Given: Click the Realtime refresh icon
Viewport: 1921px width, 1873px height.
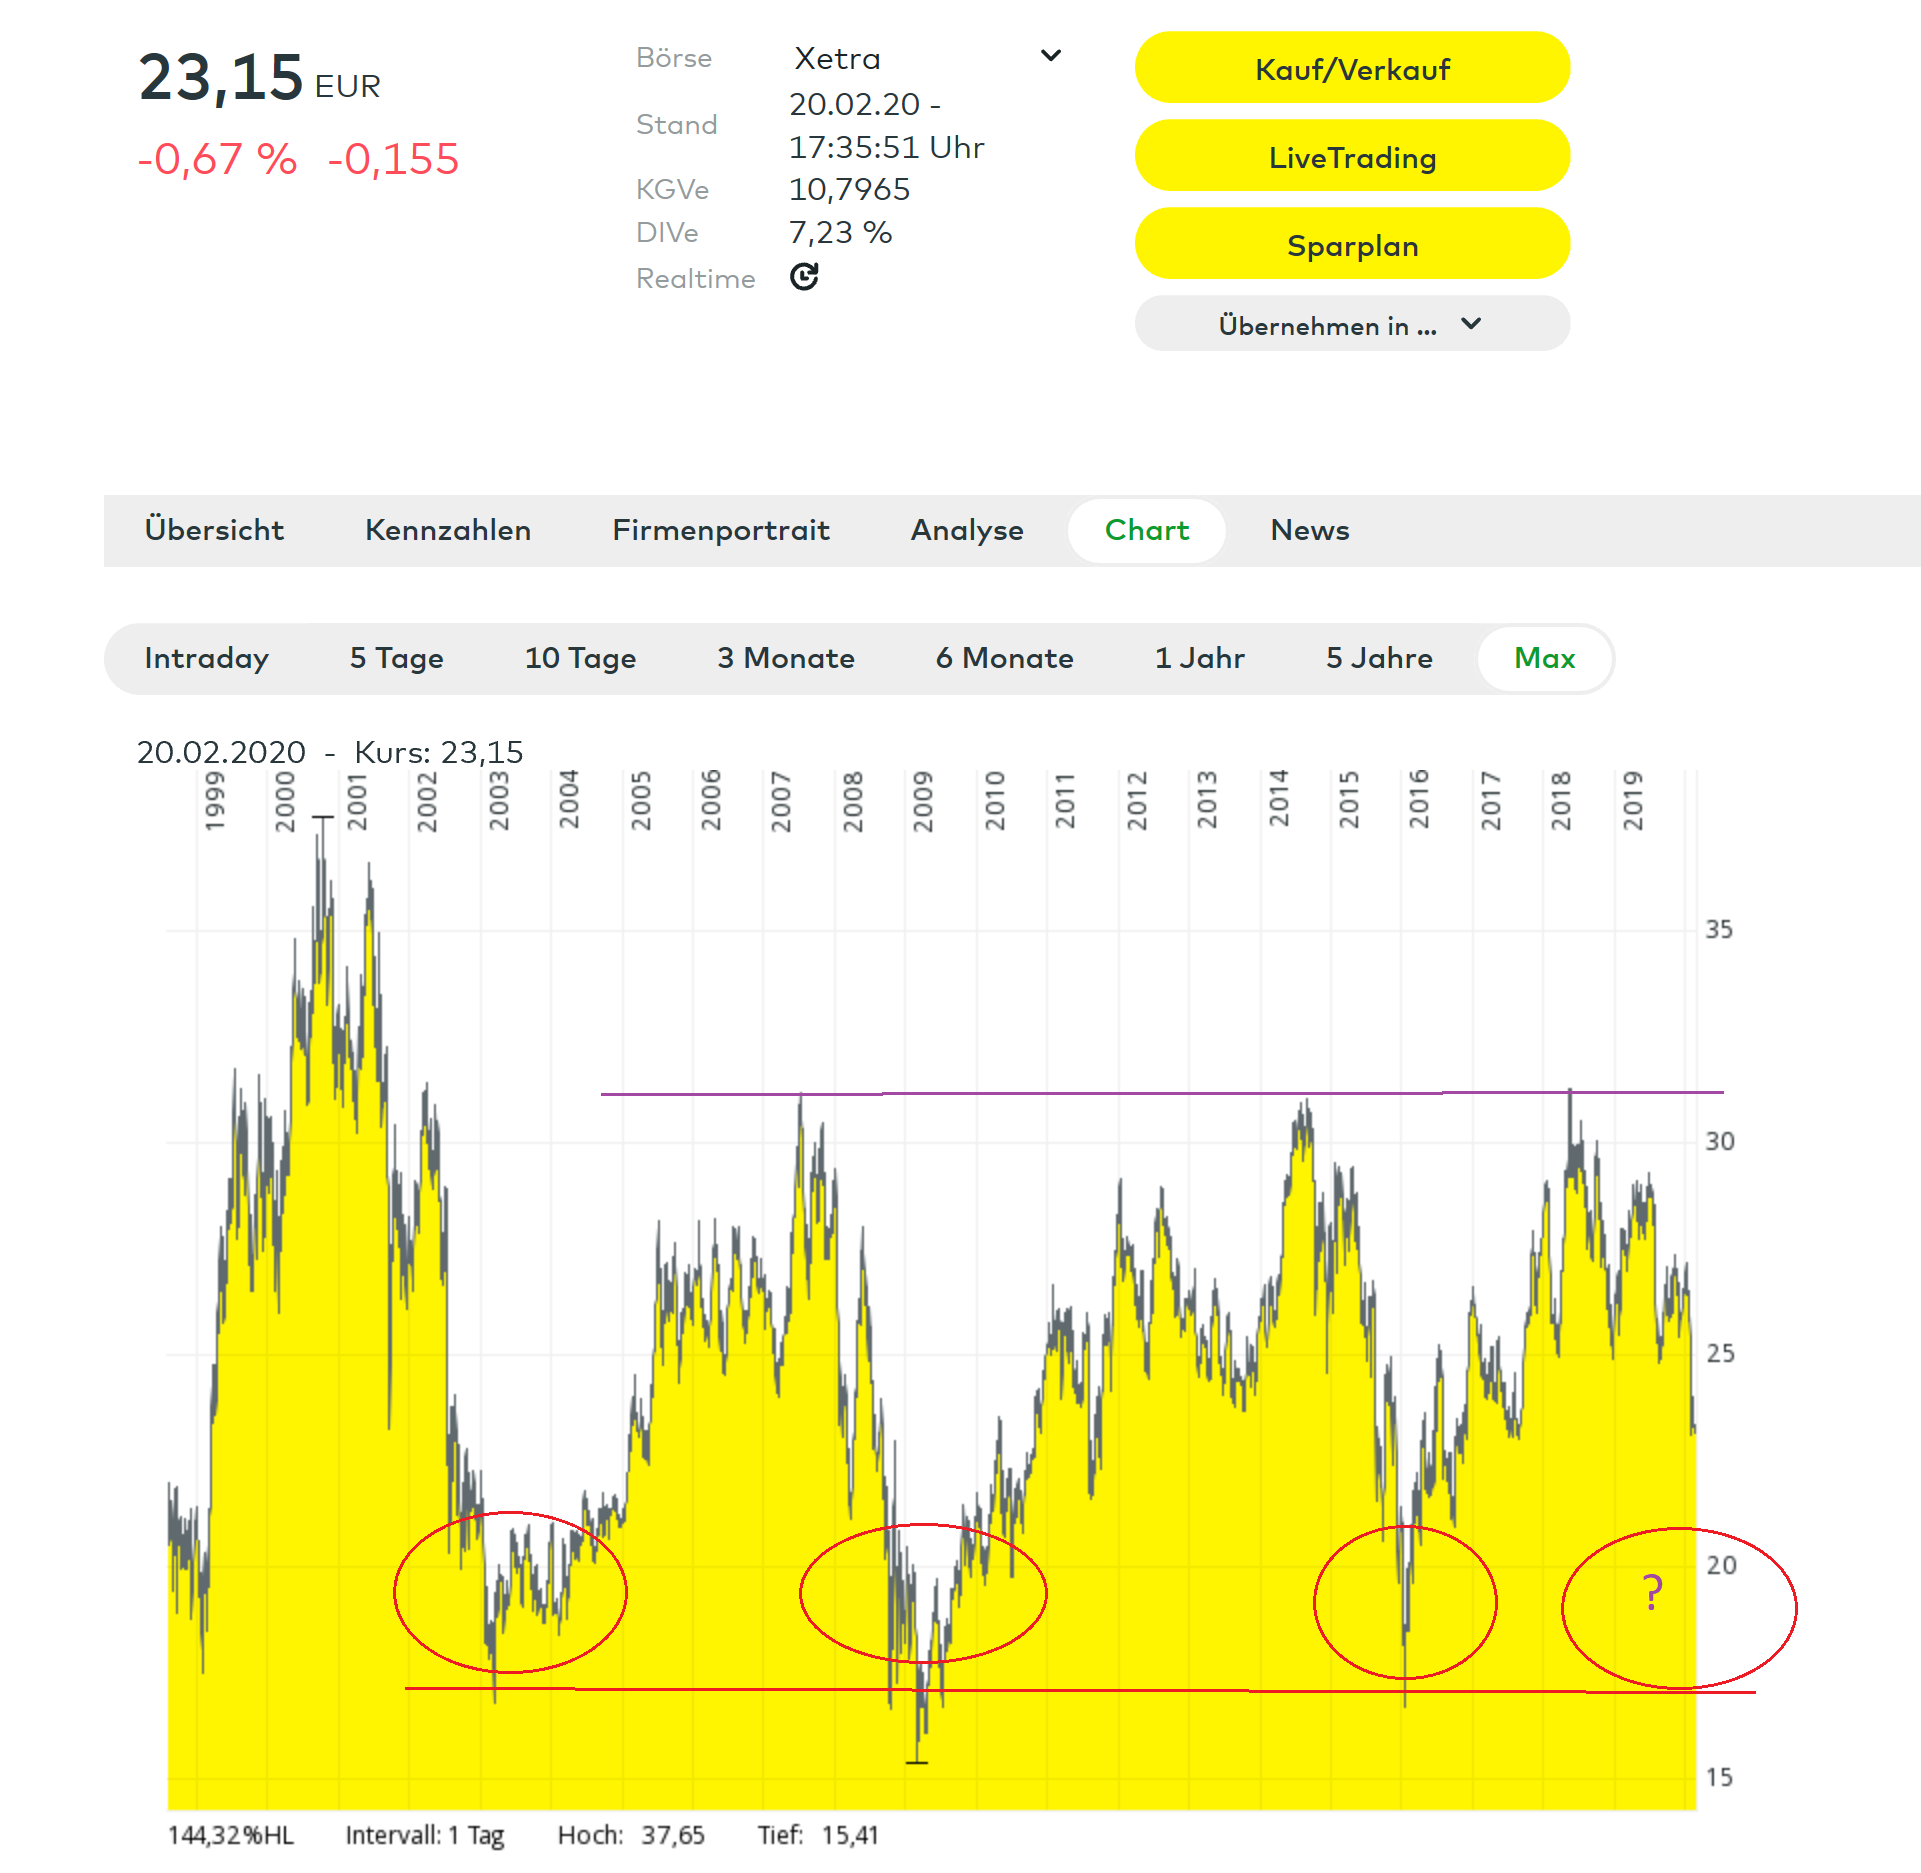Looking at the screenshot, I should tap(804, 277).
